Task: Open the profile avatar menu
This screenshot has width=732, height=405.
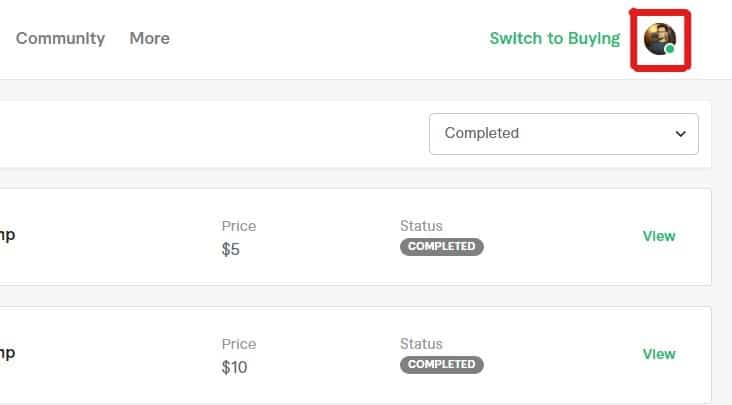Action: click(x=660, y=39)
